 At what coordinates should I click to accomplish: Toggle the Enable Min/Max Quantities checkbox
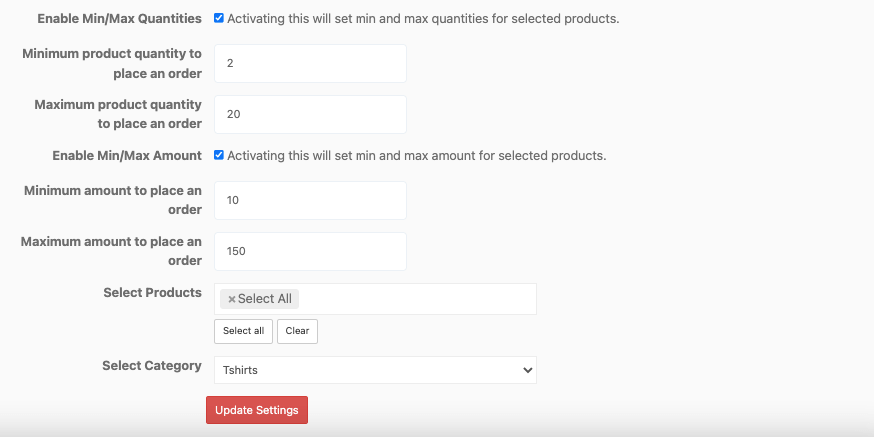pos(219,18)
